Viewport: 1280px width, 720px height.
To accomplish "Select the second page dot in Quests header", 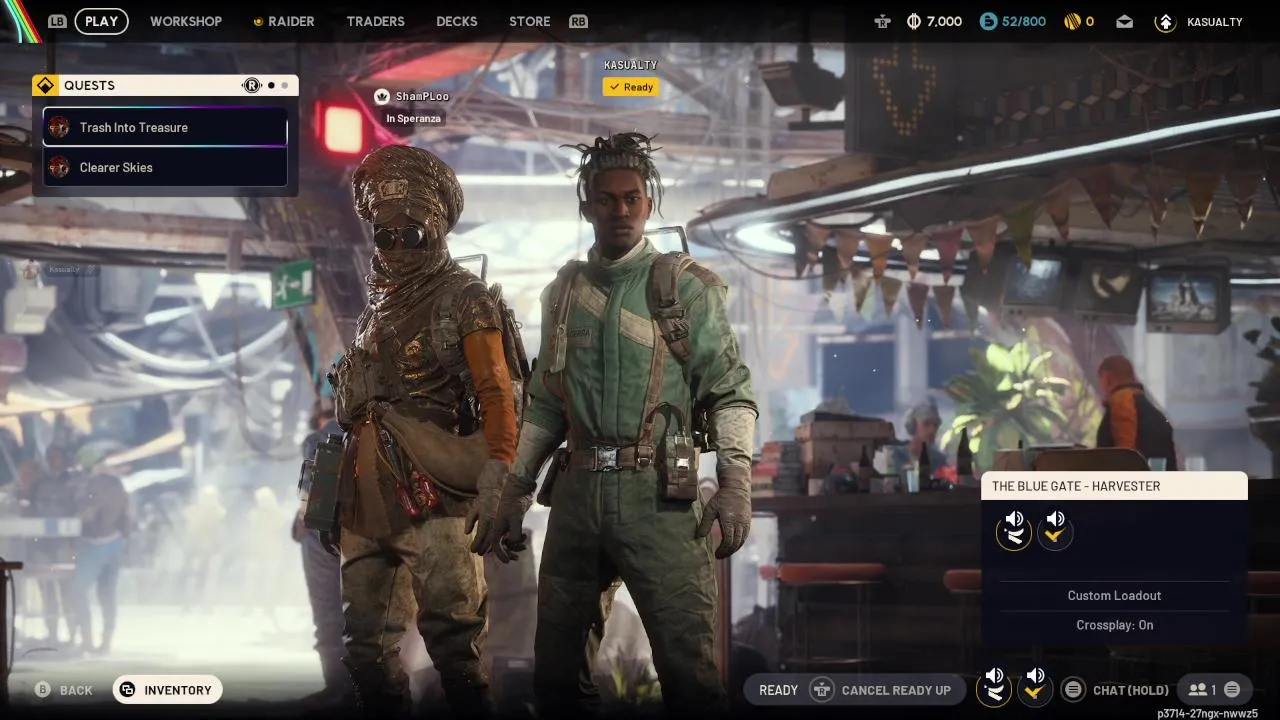I will click(x=284, y=86).
